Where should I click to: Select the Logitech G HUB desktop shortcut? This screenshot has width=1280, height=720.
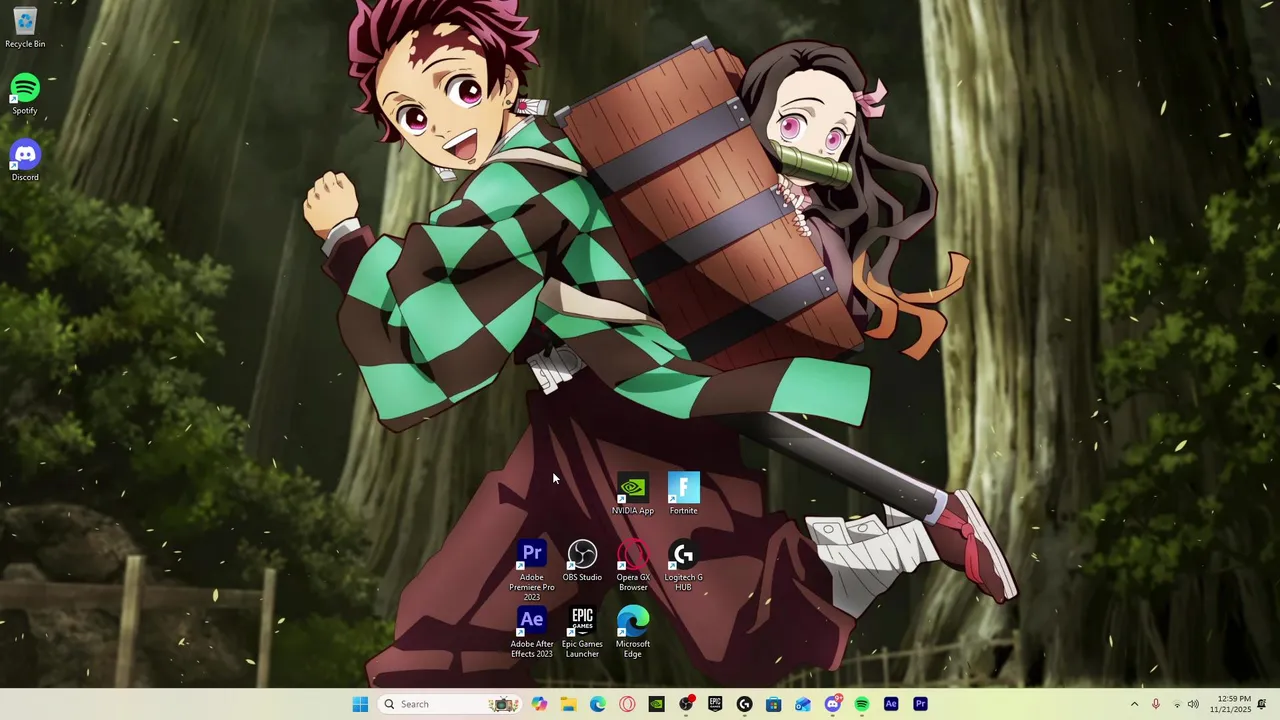(x=684, y=566)
